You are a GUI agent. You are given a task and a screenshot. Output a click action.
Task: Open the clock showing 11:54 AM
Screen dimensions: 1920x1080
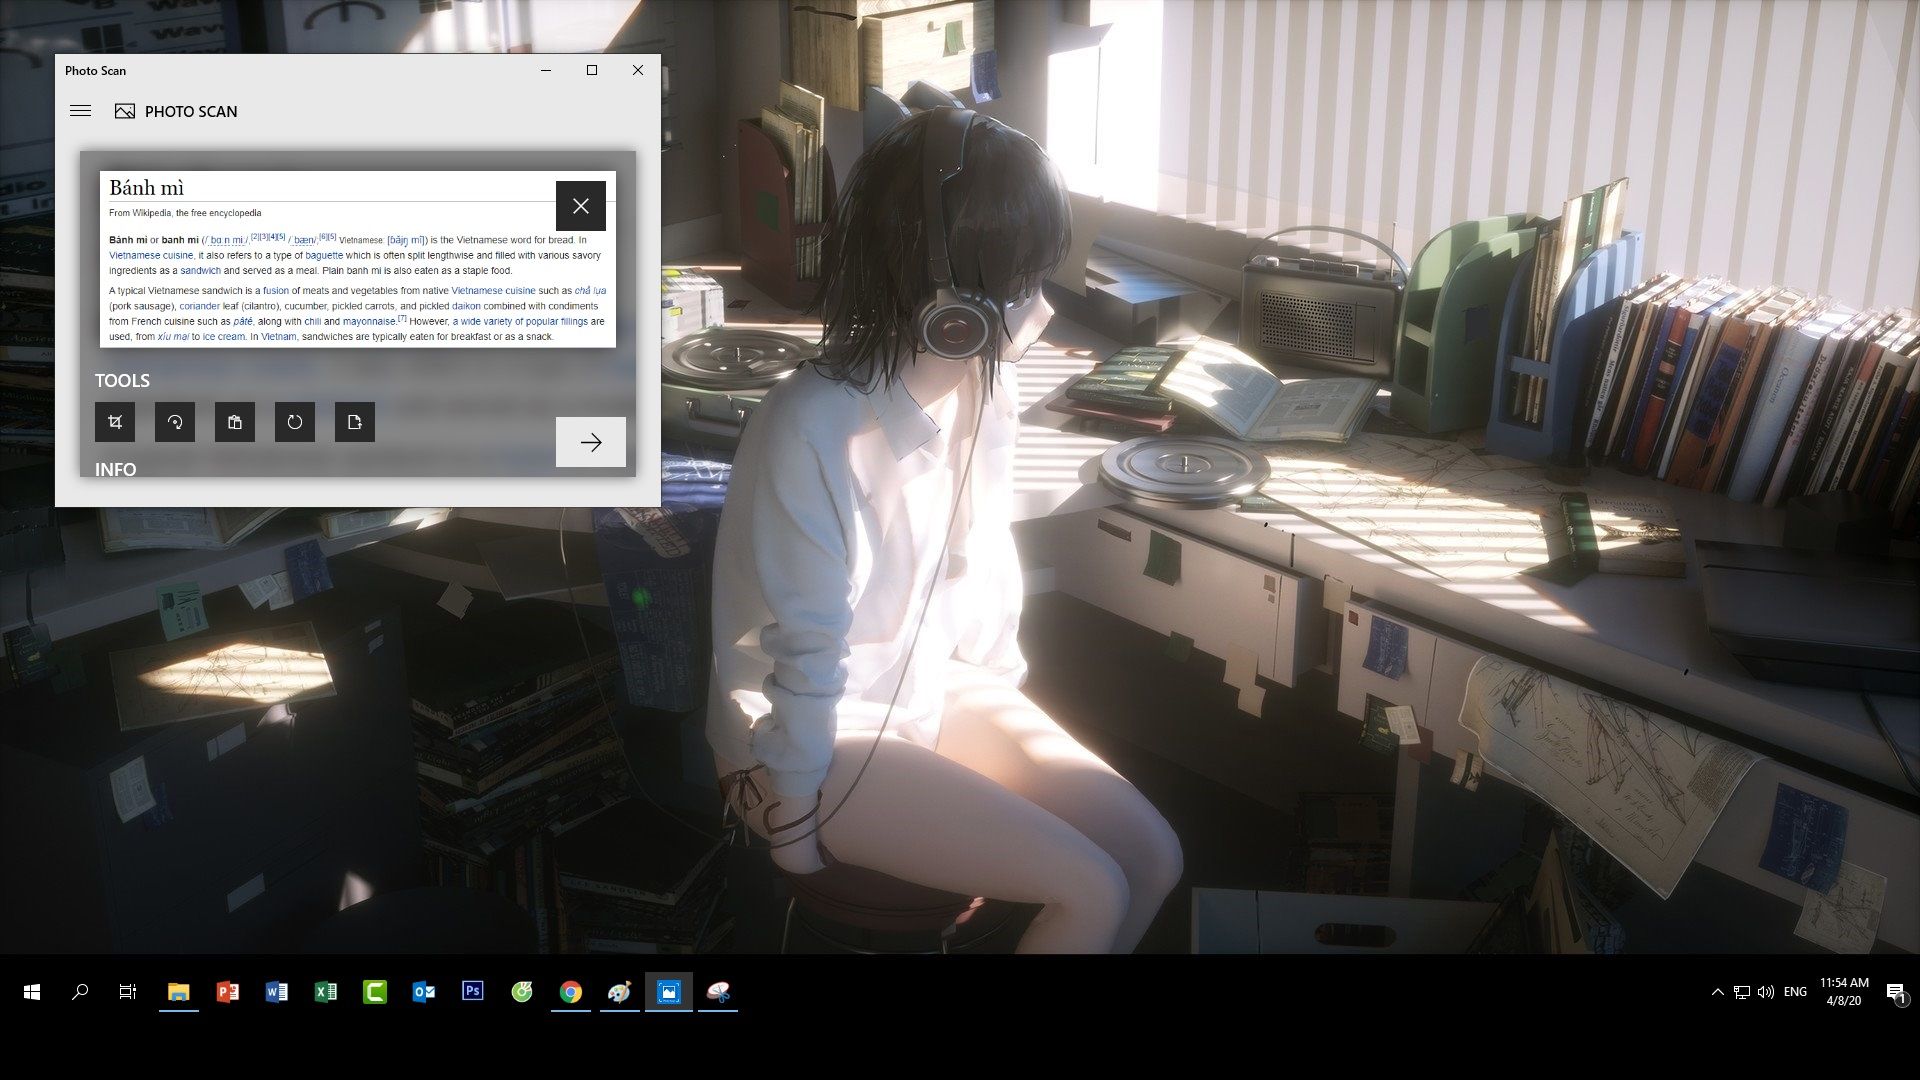[1844, 992]
